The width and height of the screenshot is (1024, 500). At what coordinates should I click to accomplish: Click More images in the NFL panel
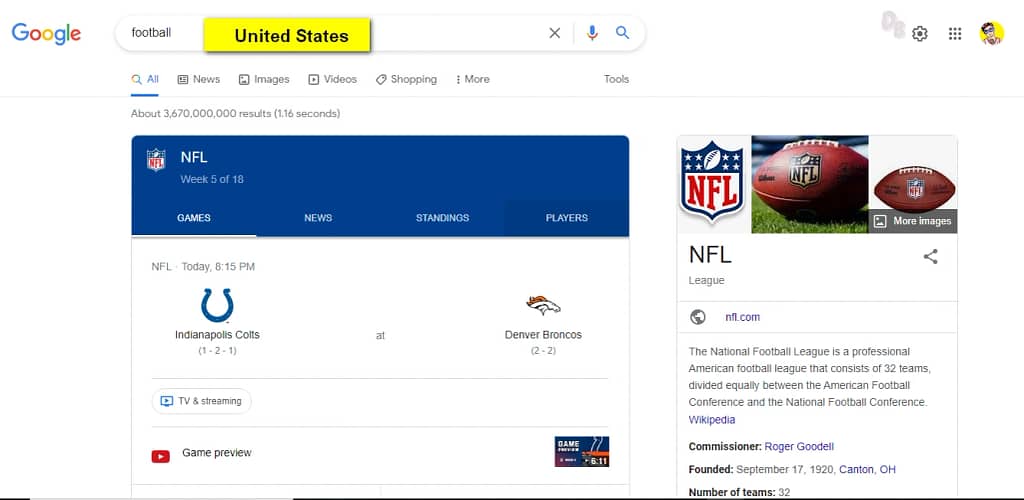(x=913, y=221)
